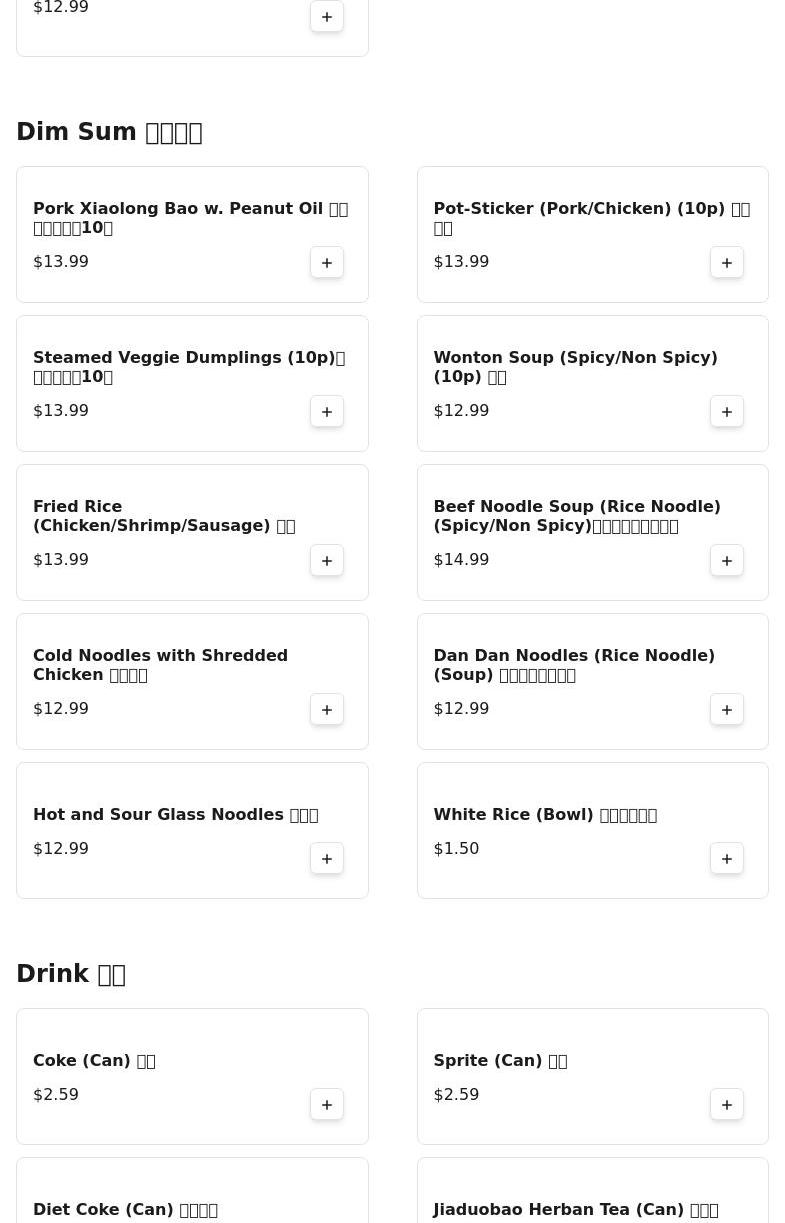Add Pot-Sticker (Pork/Chicken) to order
The height and width of the screenshot is (1223, 785).
[727, 262]
